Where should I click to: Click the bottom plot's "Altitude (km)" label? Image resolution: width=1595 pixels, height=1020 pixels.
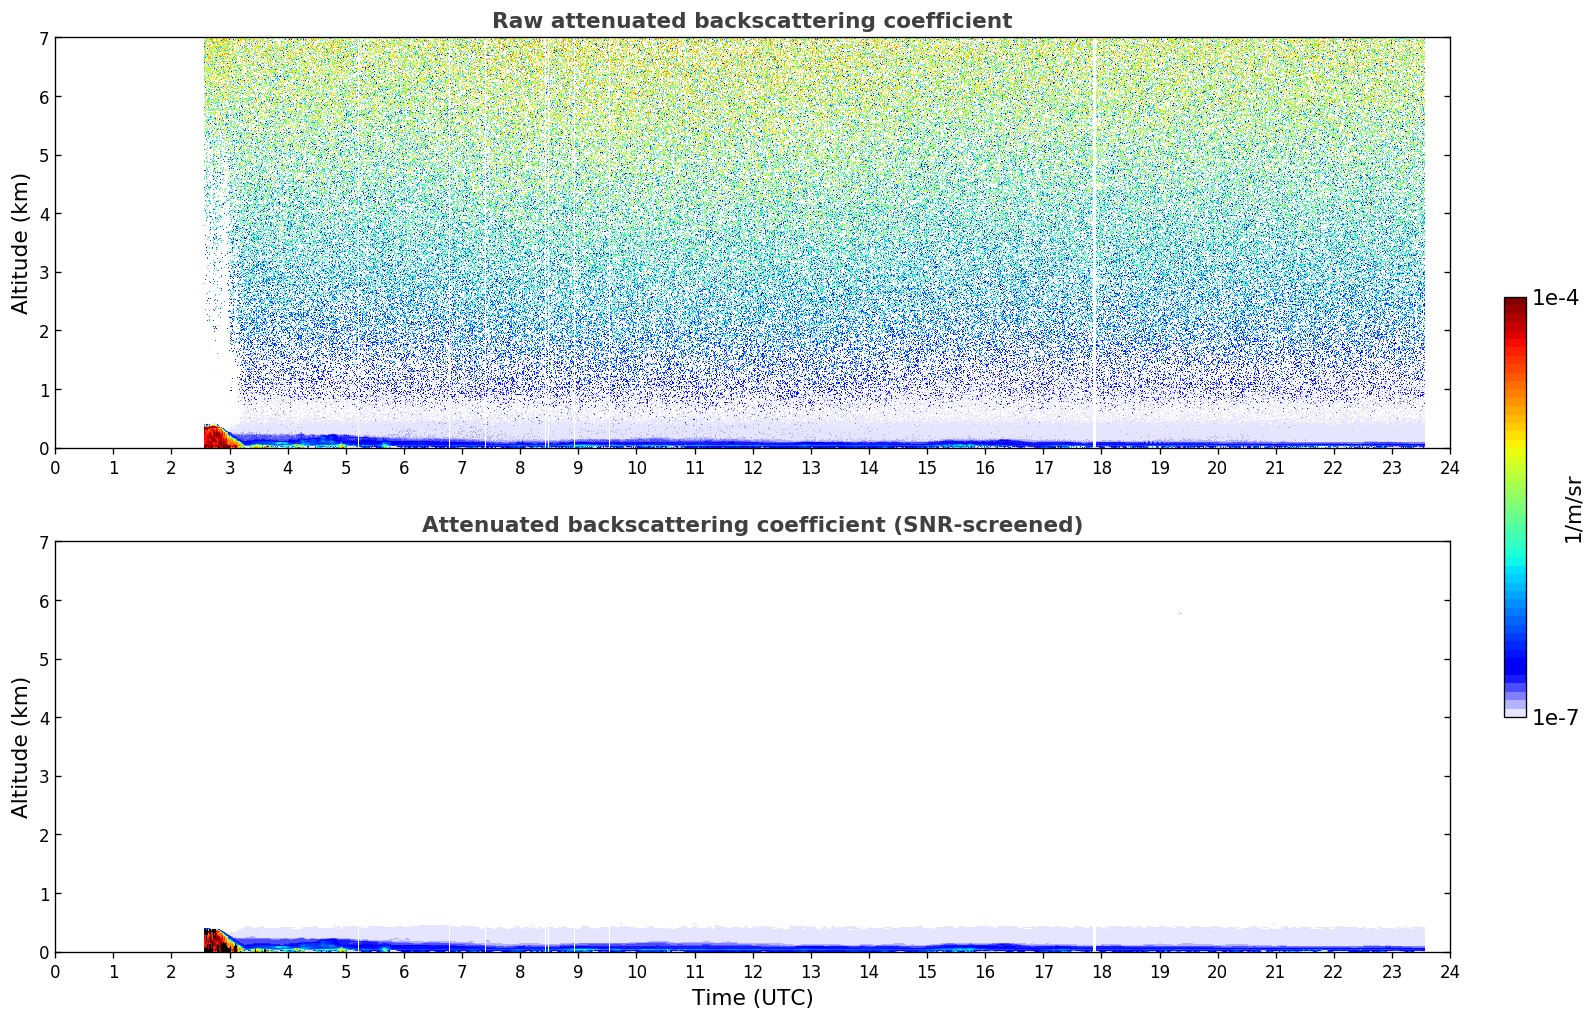[21, 747]
